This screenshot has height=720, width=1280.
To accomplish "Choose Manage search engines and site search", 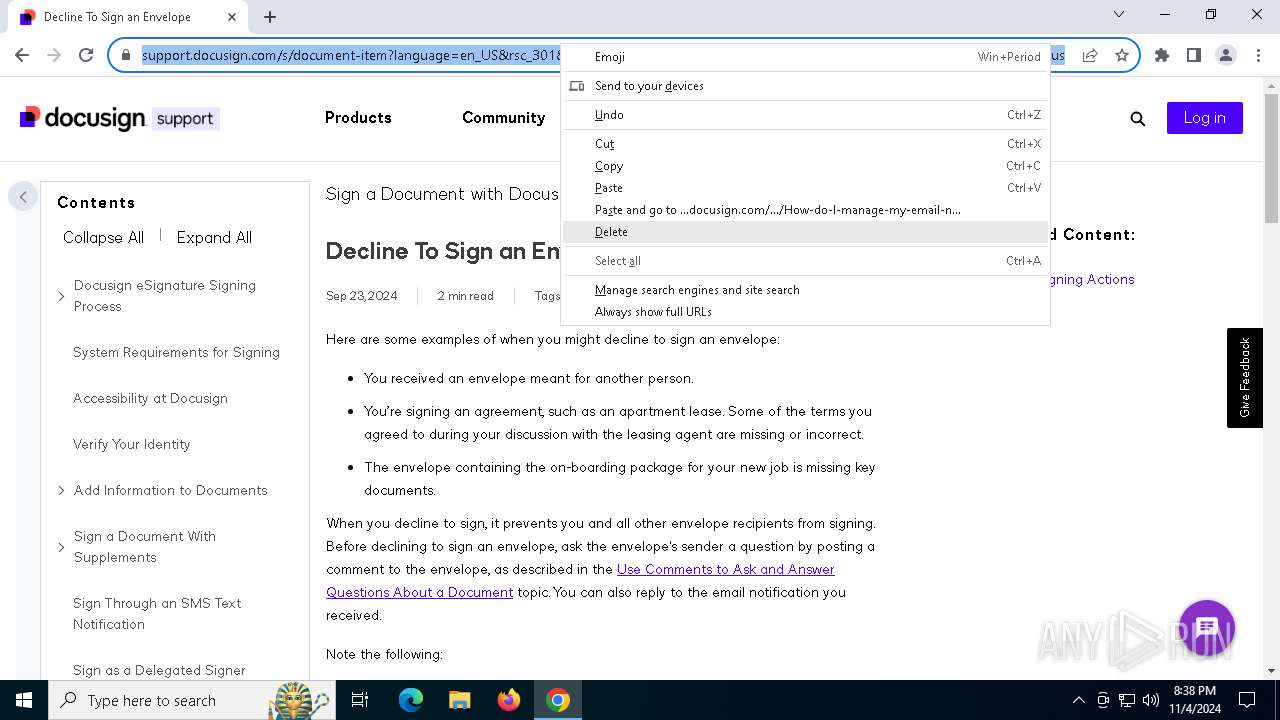I will pos(805,290).
